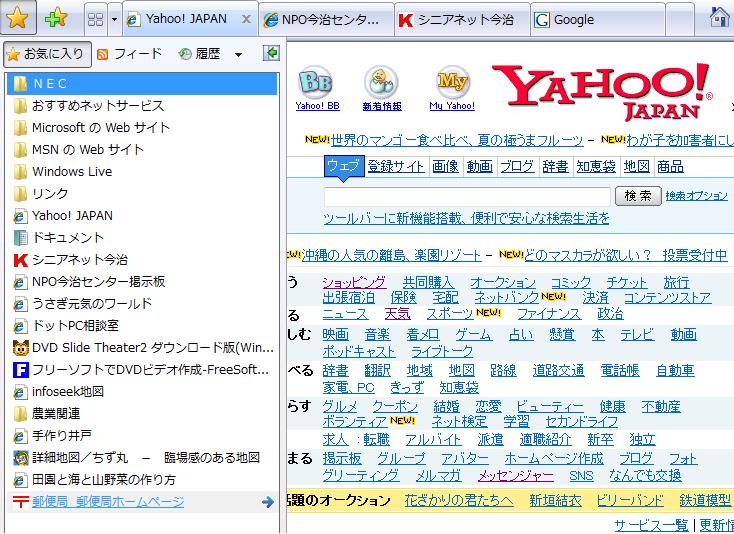Open the うさぎ元気のワールド favorite
The width and height of the screenshot is (734, 534).
click(142, 304)
